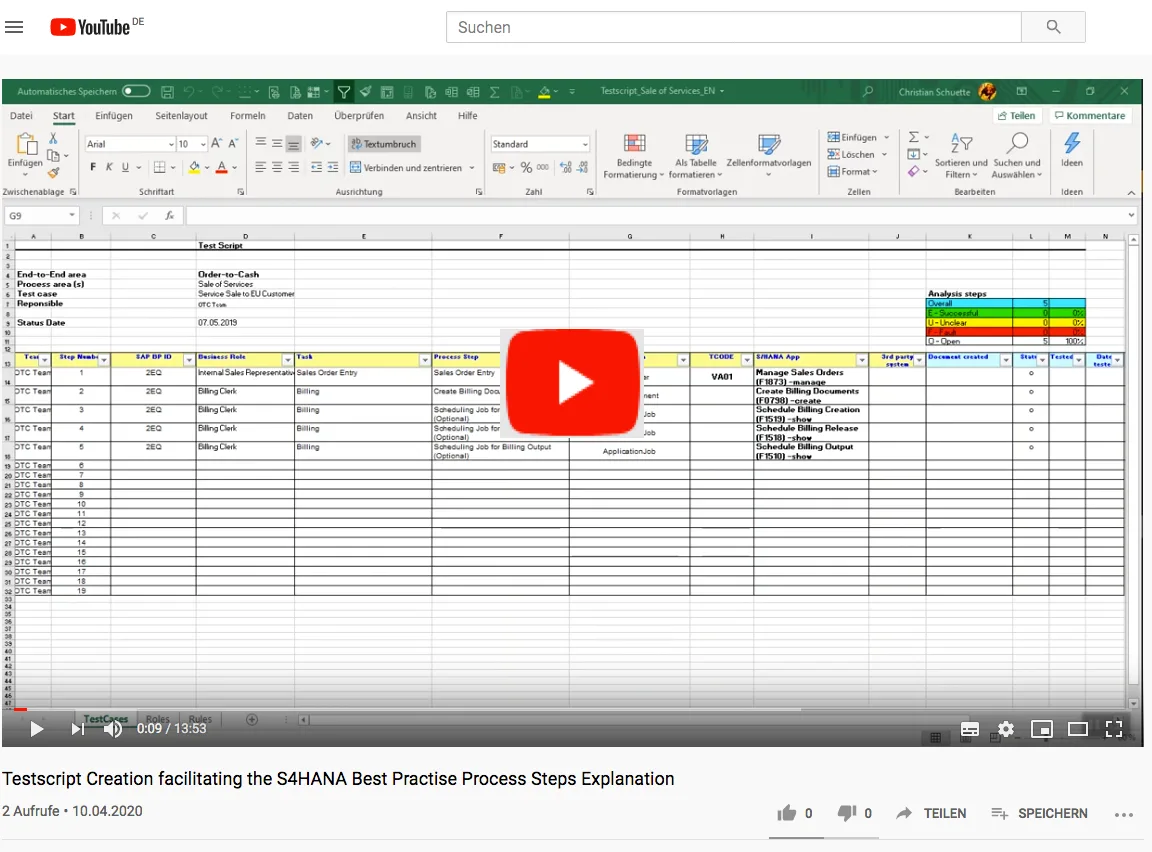The width and height of the screenshot is (1152, 852).
Task: Open Zellenformatvorlagen gallery
Action: pyautogui.click(x=768, y=155)
